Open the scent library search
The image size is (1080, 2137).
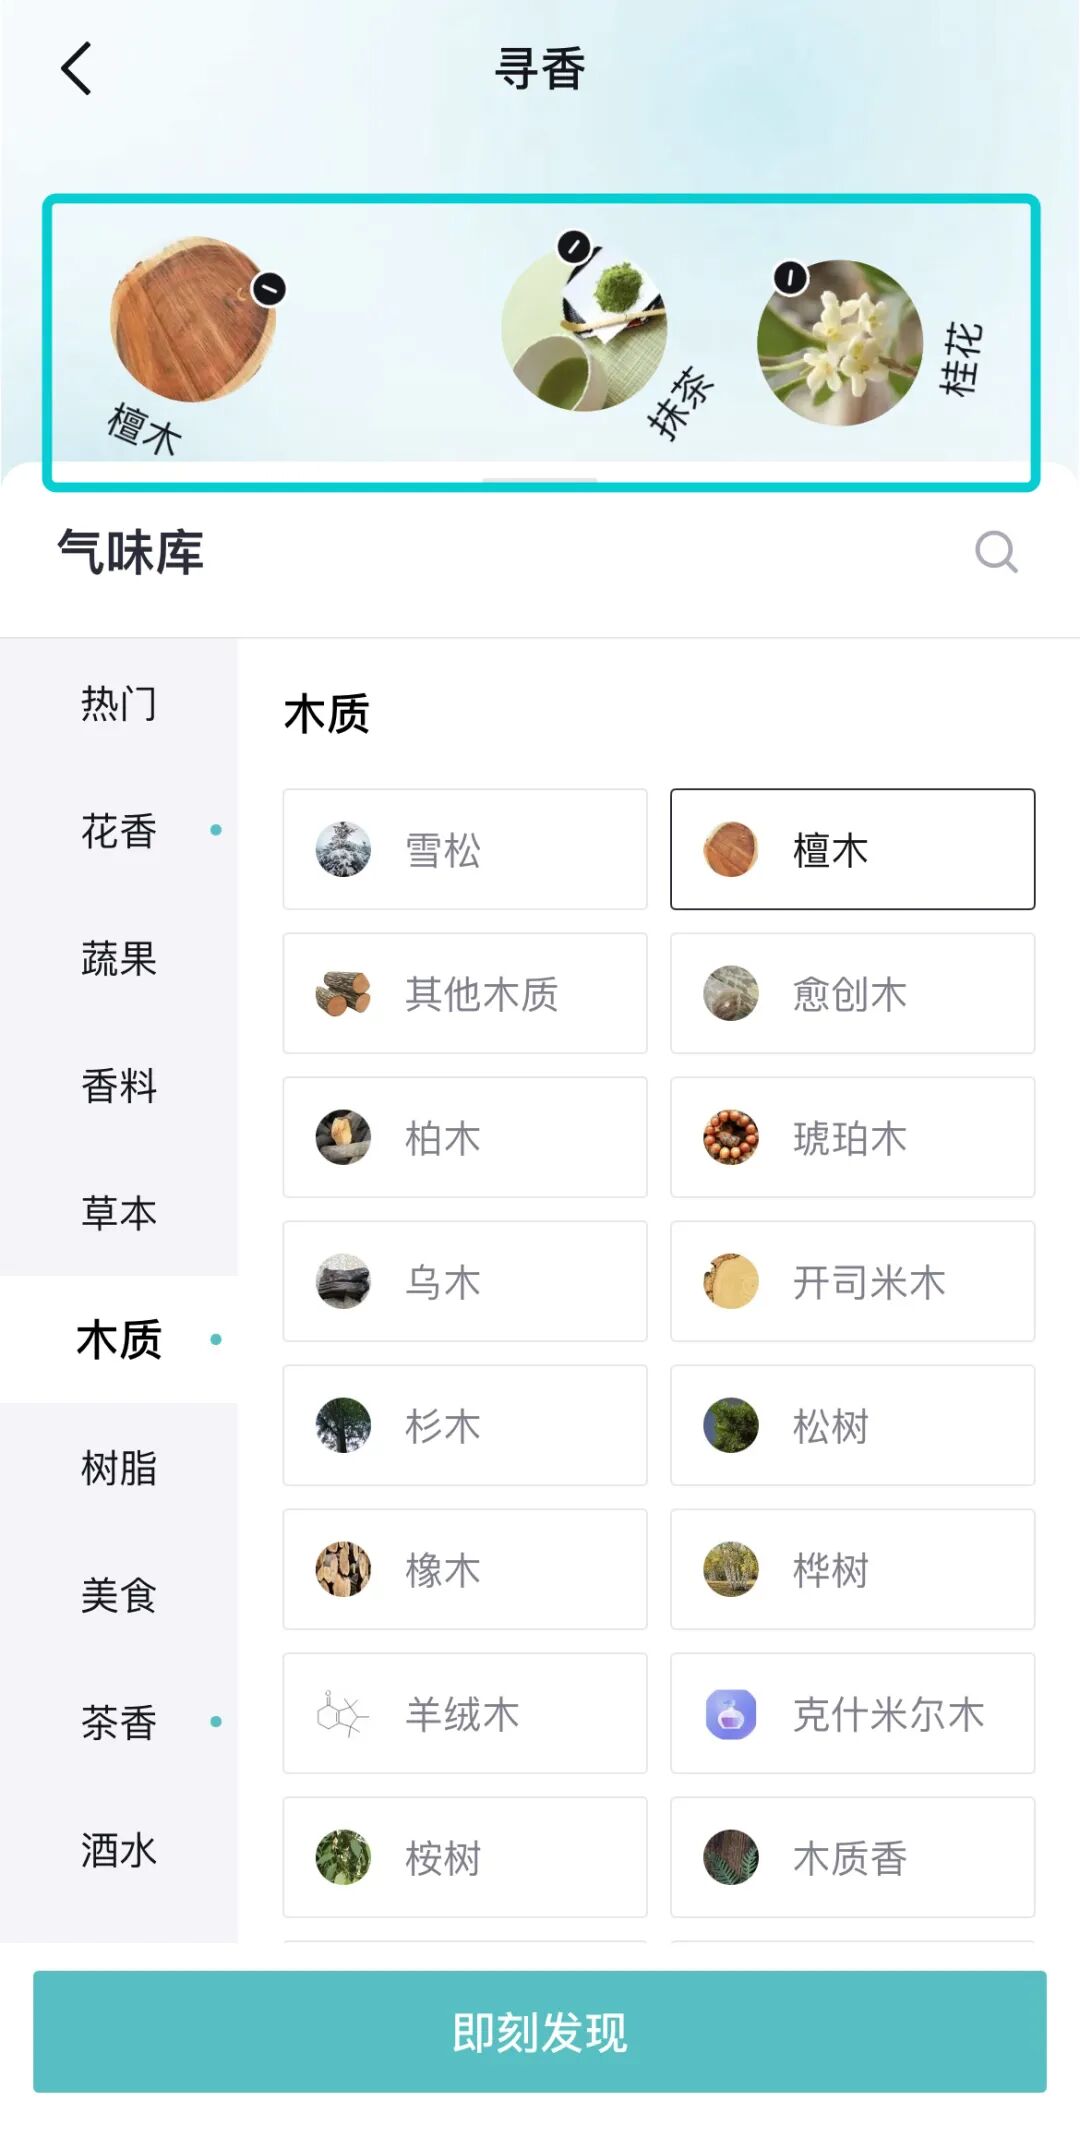pos(995,551)
